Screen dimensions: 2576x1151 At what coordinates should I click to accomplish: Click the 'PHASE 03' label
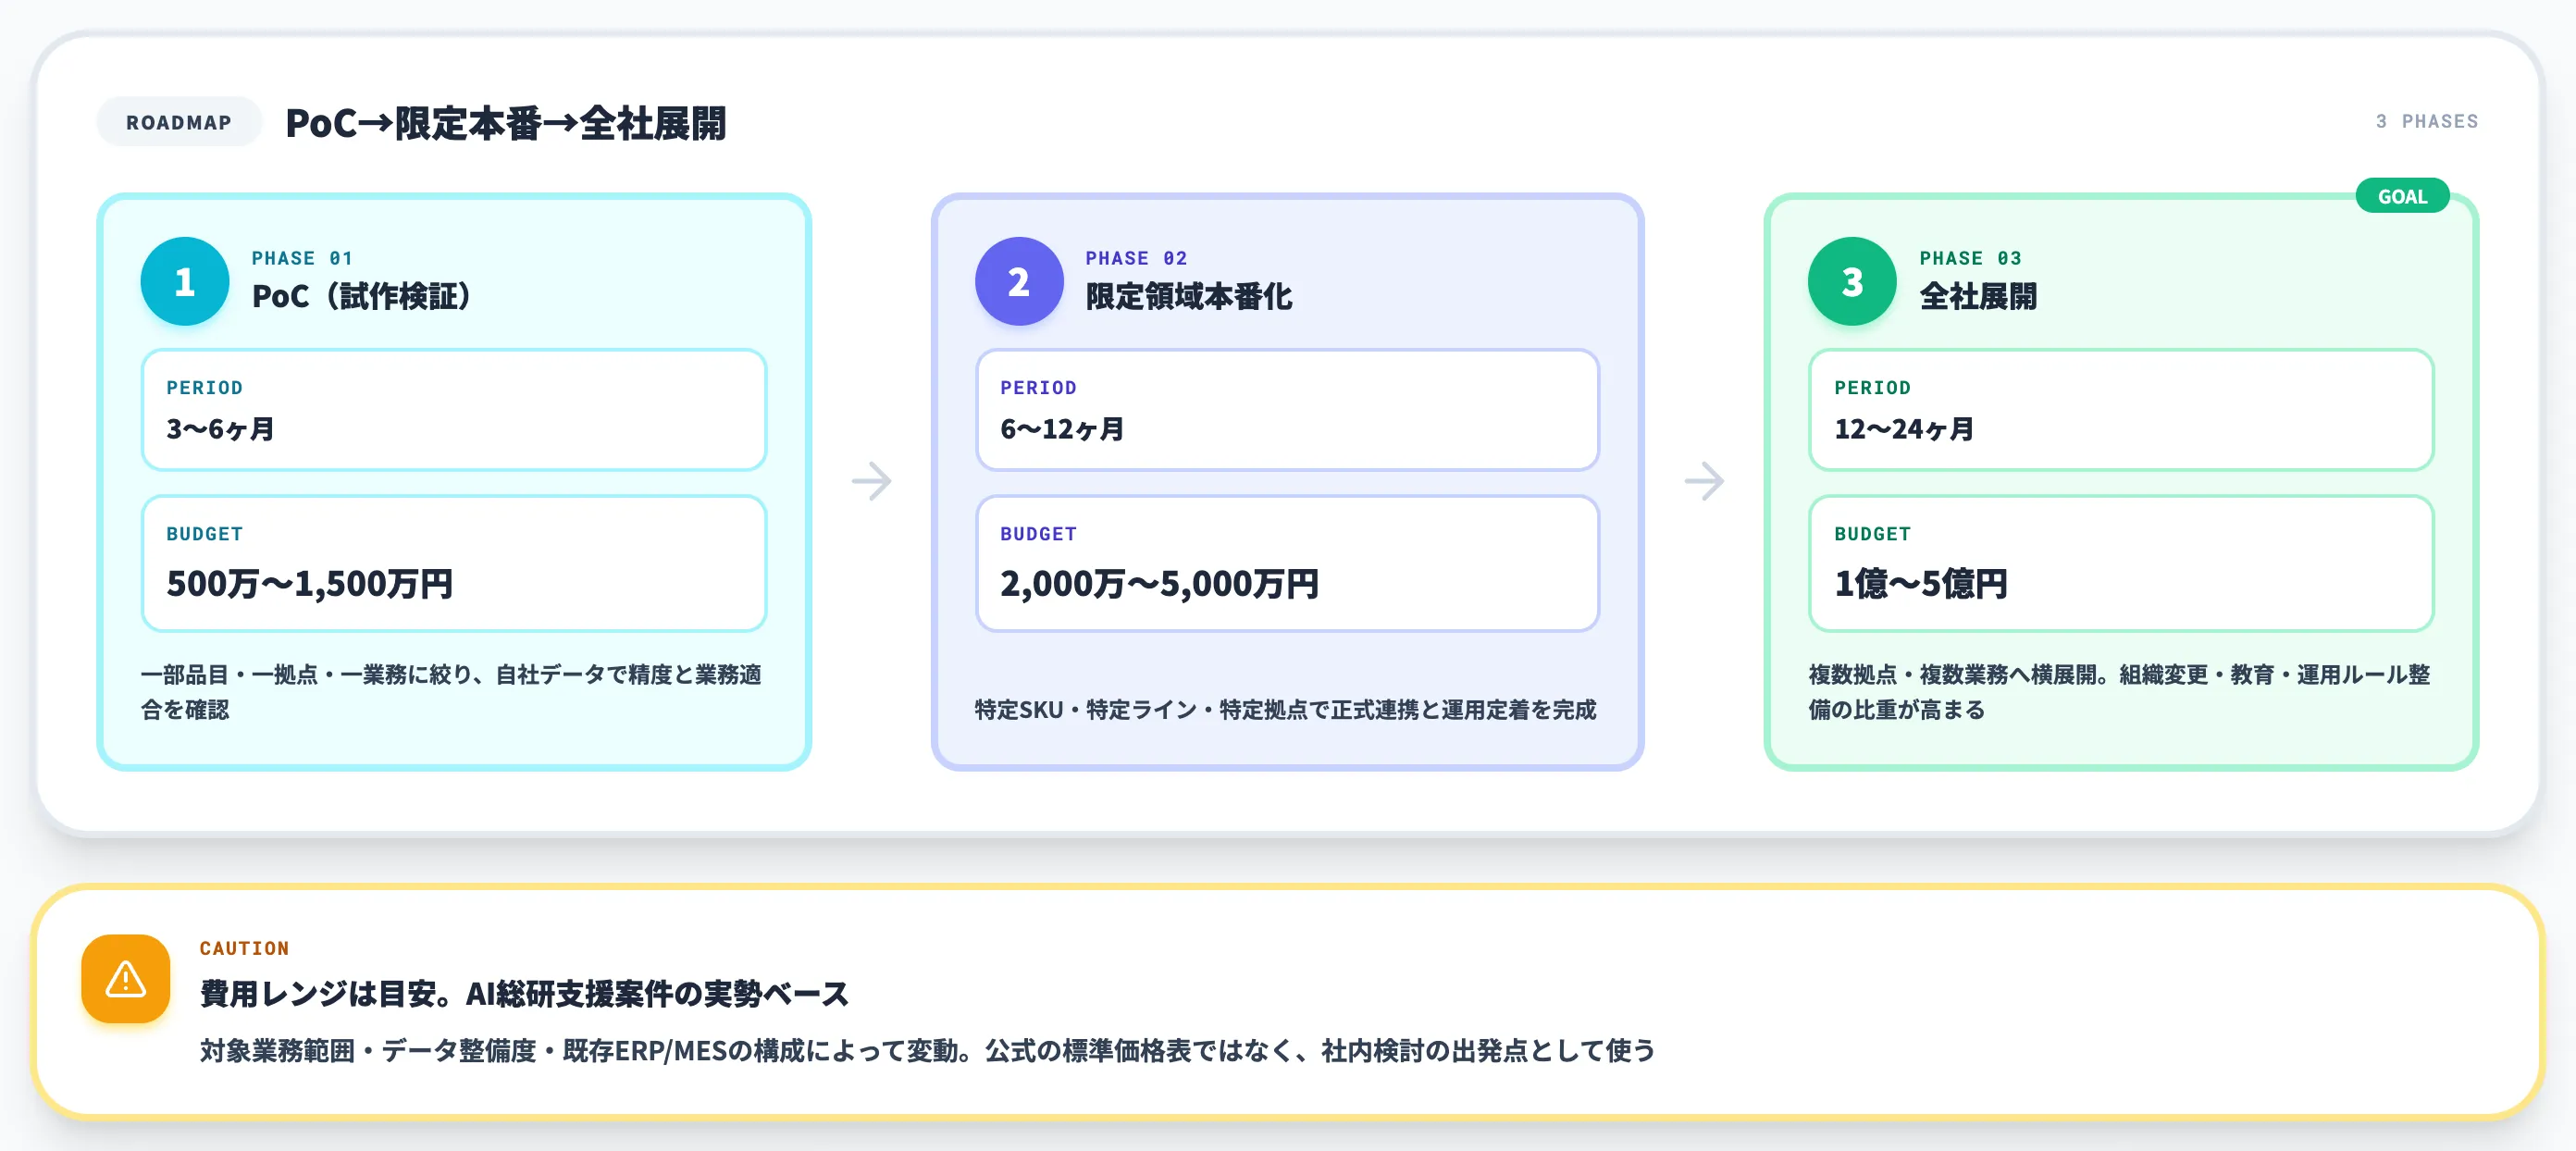pos(1970,258)
